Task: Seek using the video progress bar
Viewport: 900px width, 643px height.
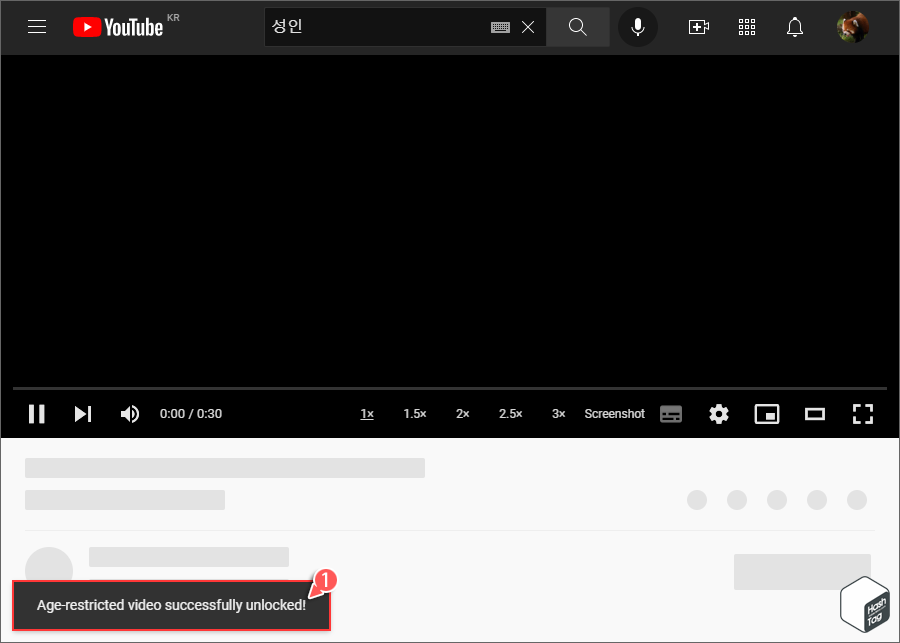Action: 450,390
